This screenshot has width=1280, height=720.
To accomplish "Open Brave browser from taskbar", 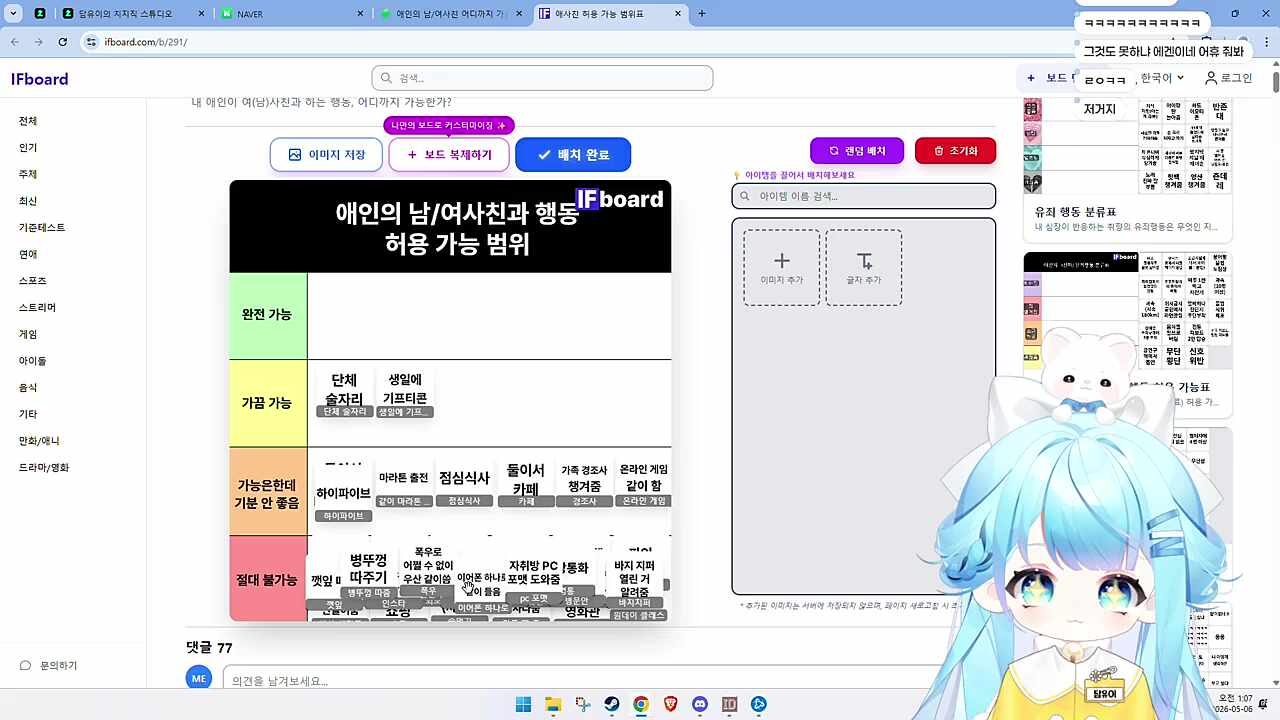I will tap(670, 705).
